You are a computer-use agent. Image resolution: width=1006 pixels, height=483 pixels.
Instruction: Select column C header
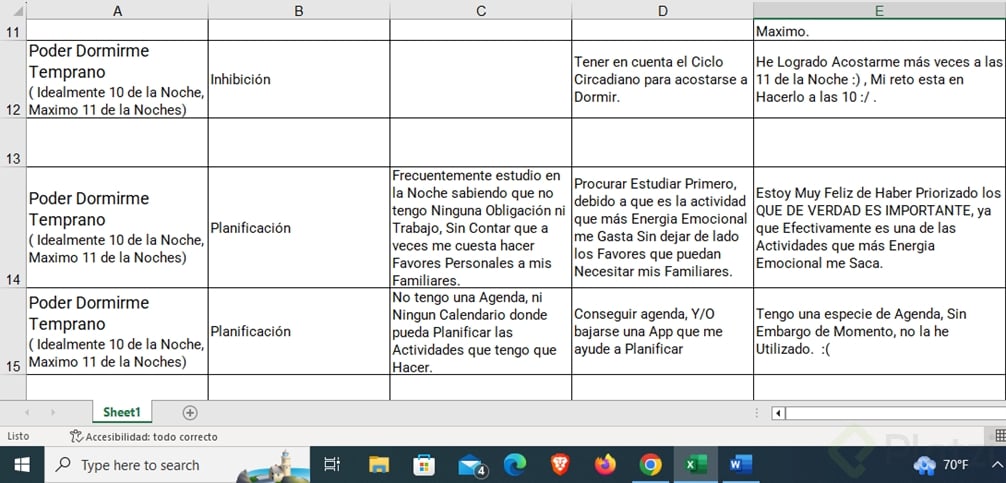(x=481, y=10)
